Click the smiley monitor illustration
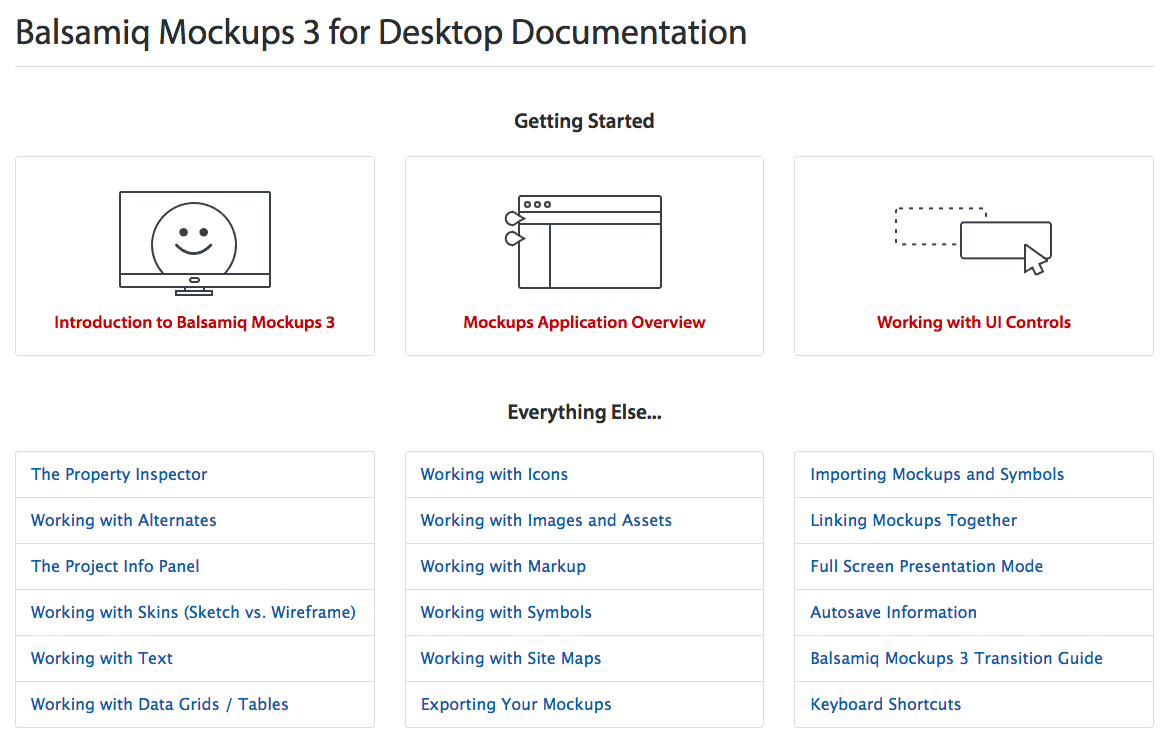This screenshot has width=1167, height=749. click(195, 243)
